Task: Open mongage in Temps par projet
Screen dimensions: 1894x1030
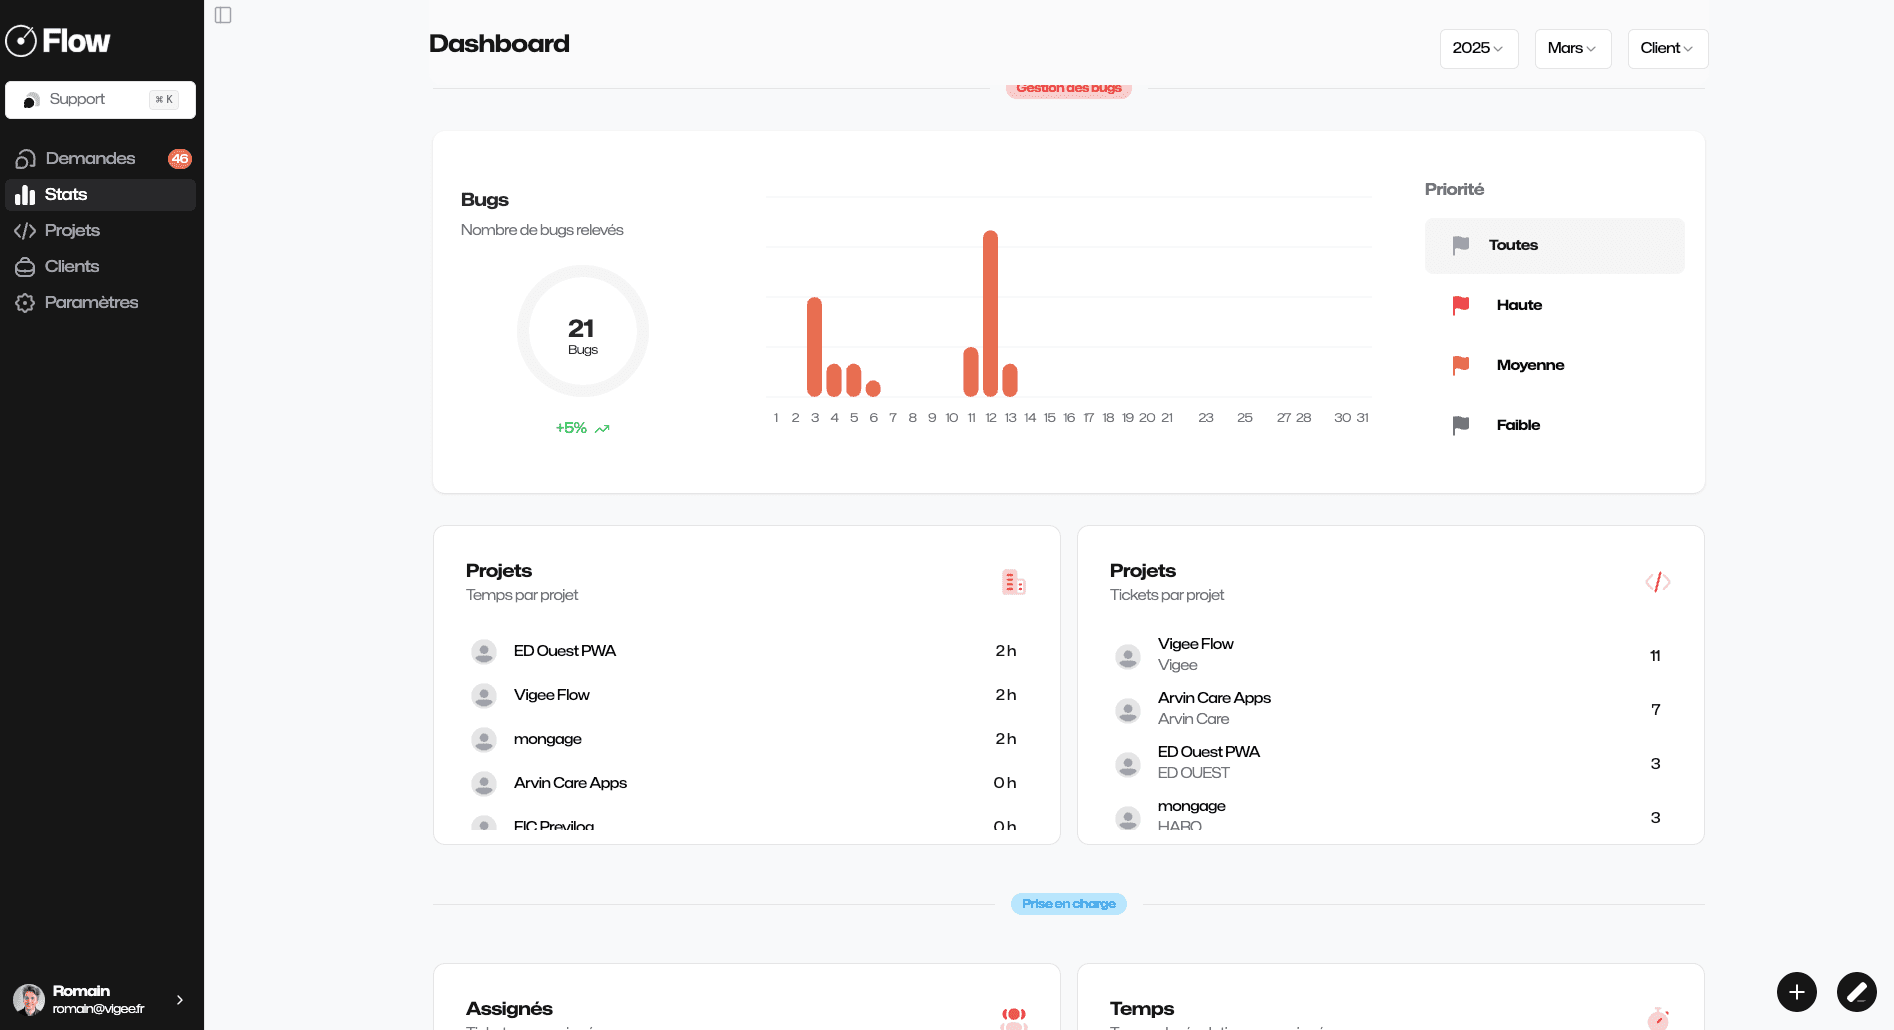Action: pyautogui.click(x=746, y=739)
